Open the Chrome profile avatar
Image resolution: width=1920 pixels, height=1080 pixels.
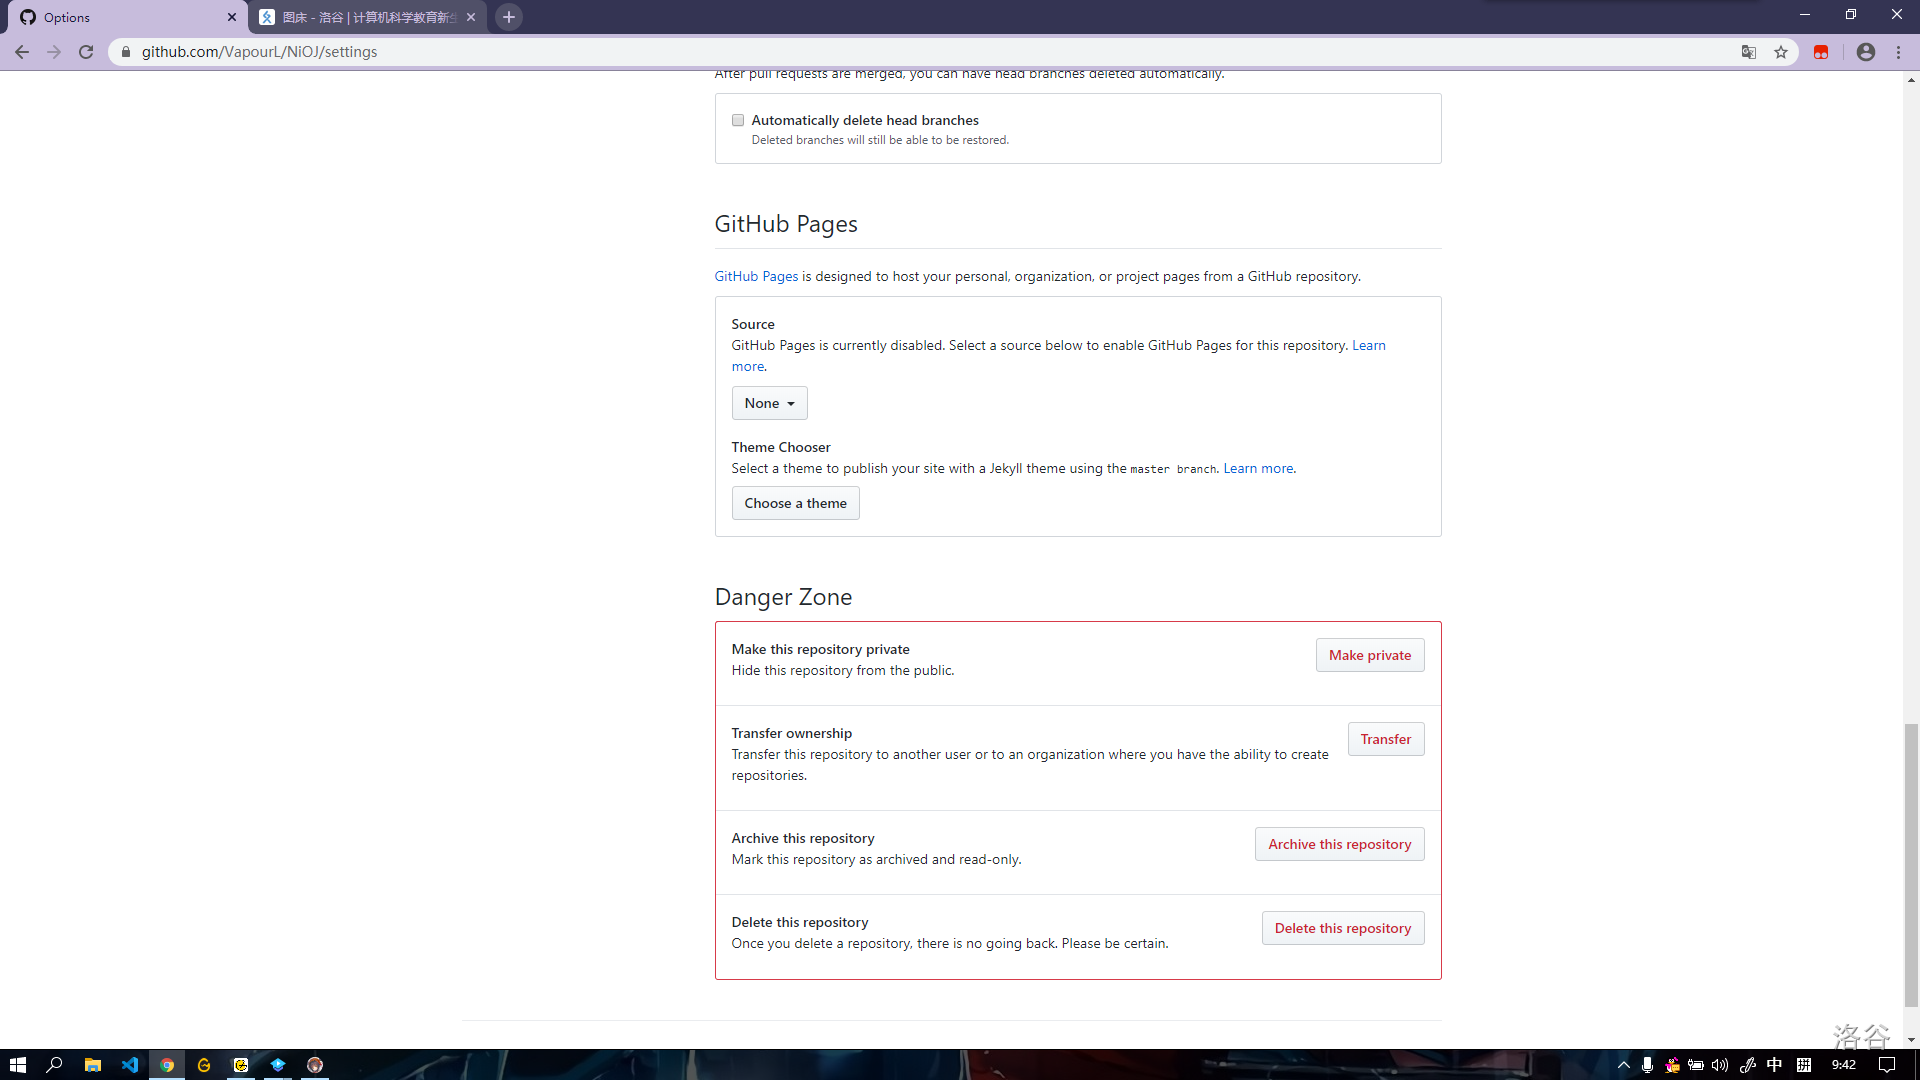pyautogui.click(x=1866, y=52)
